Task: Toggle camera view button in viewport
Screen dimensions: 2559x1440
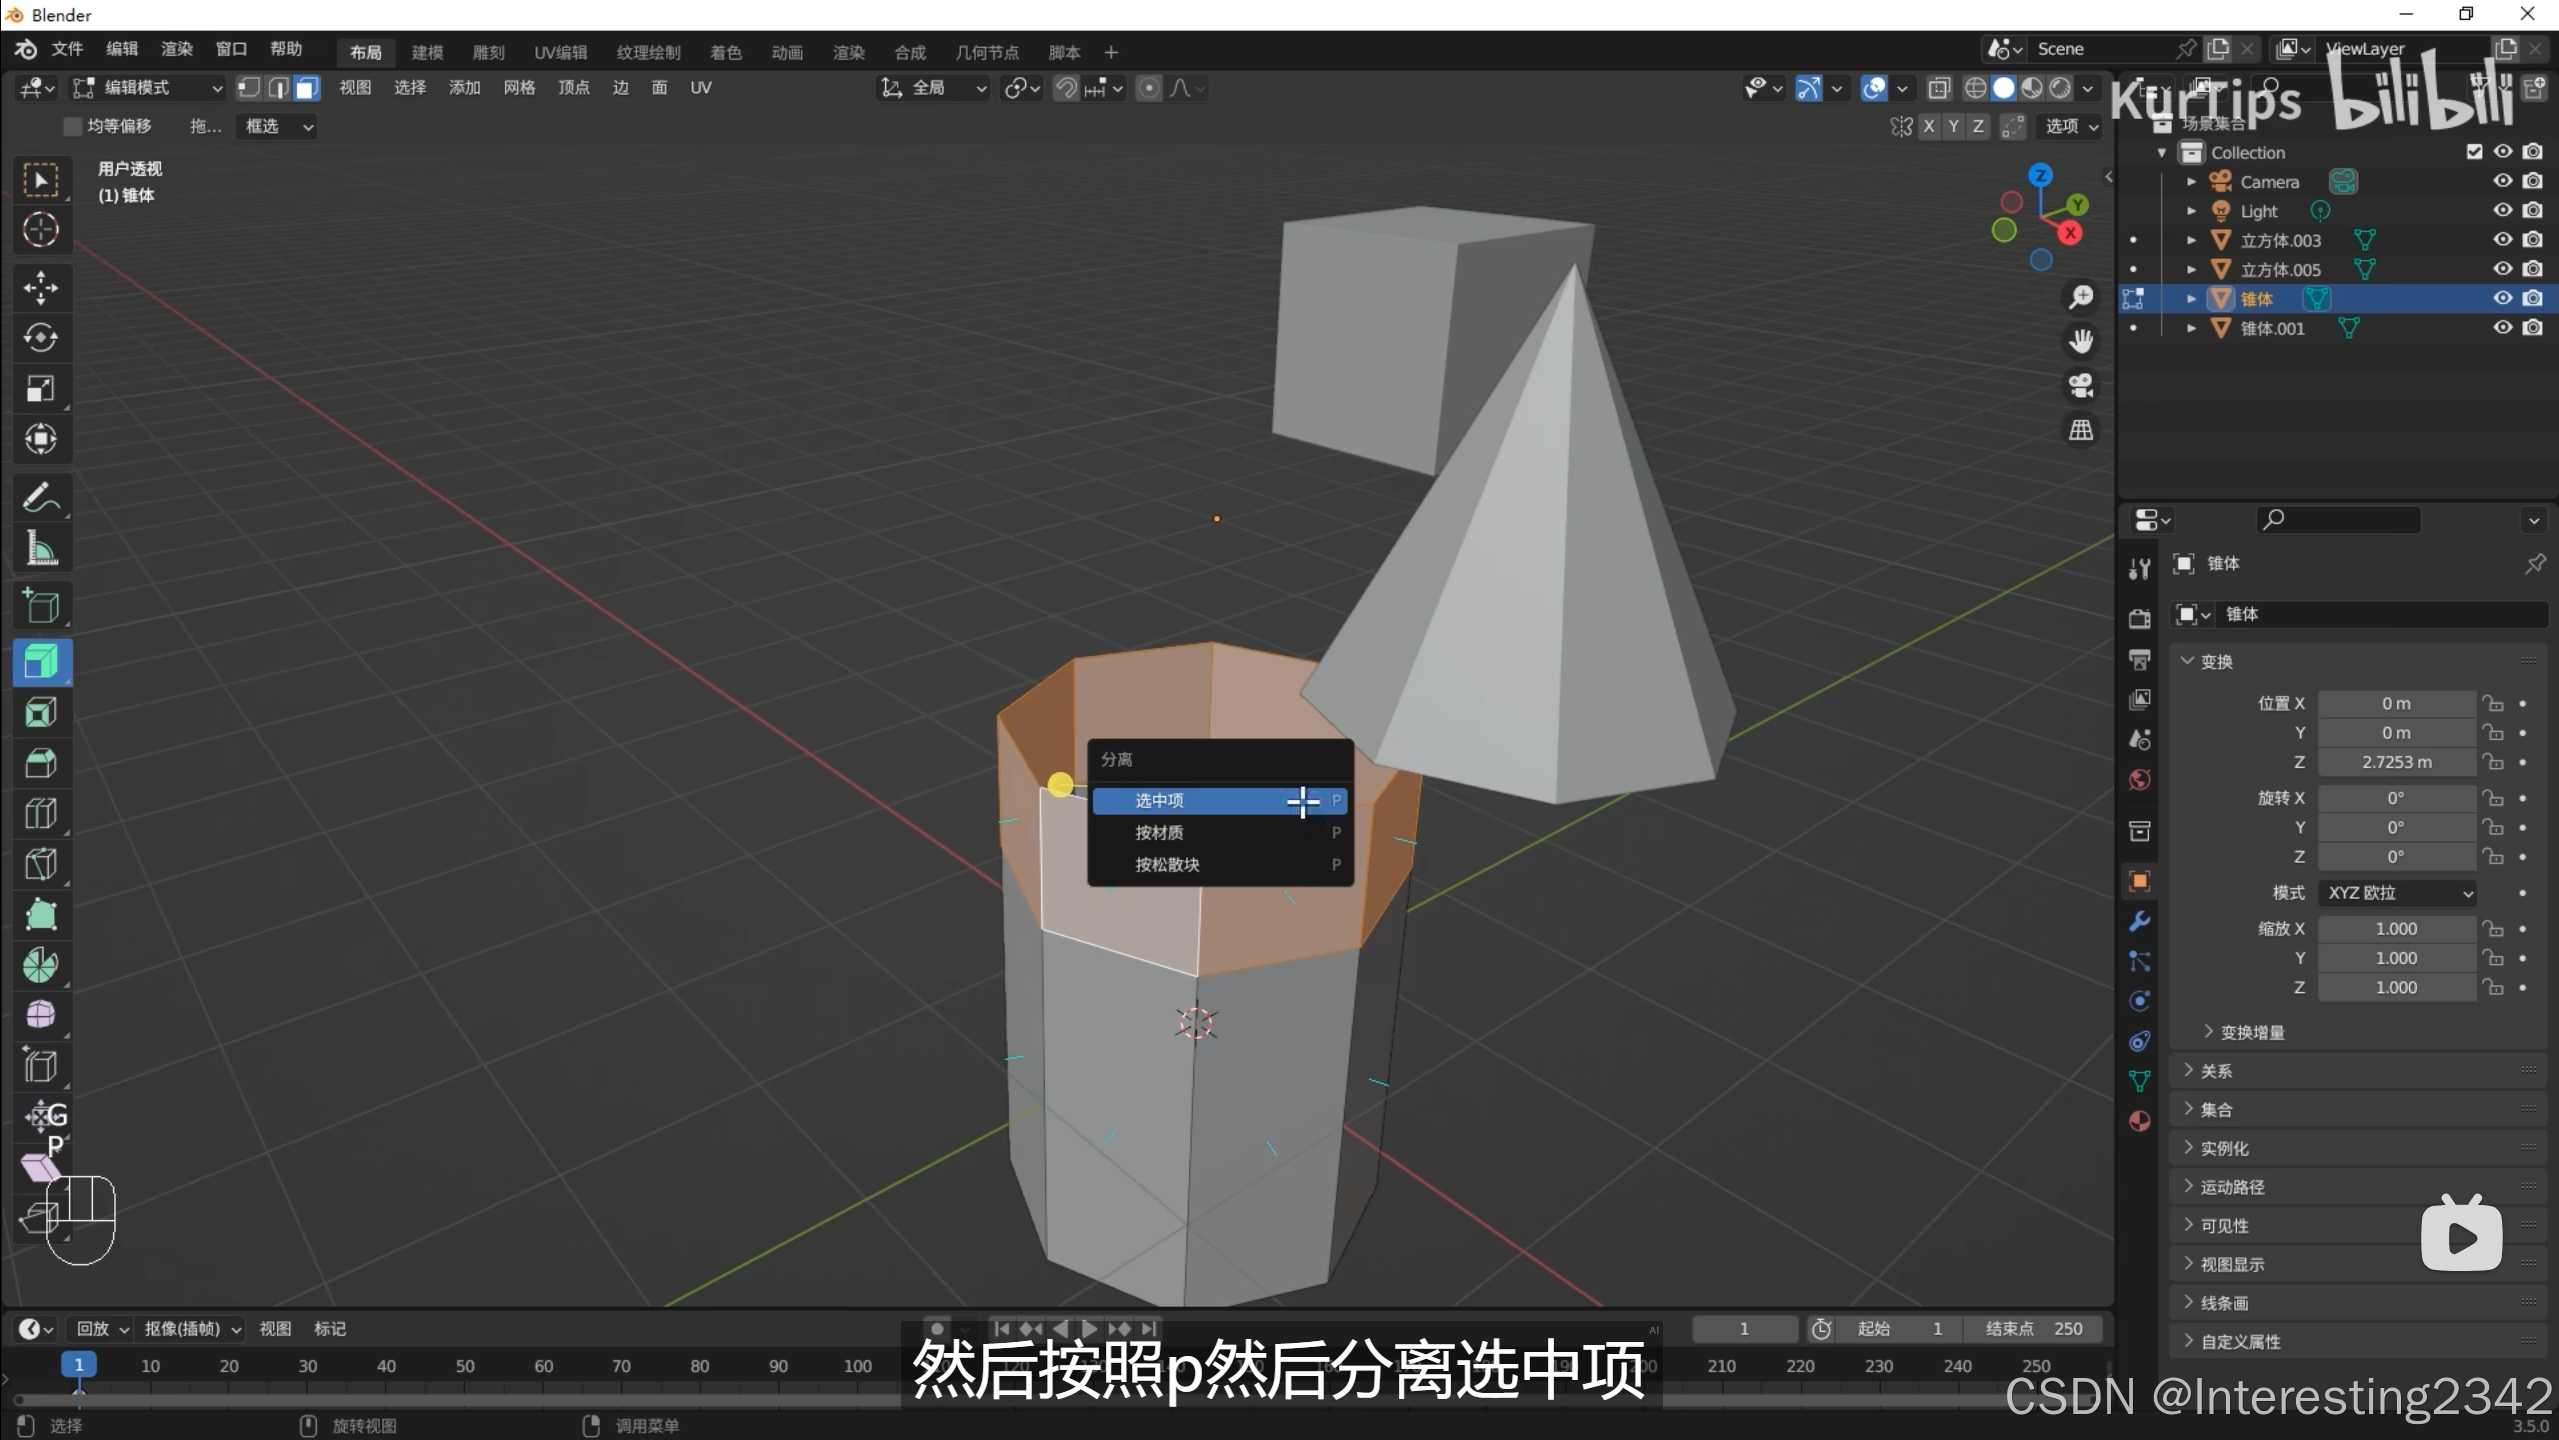Action: click(2081, 386)
